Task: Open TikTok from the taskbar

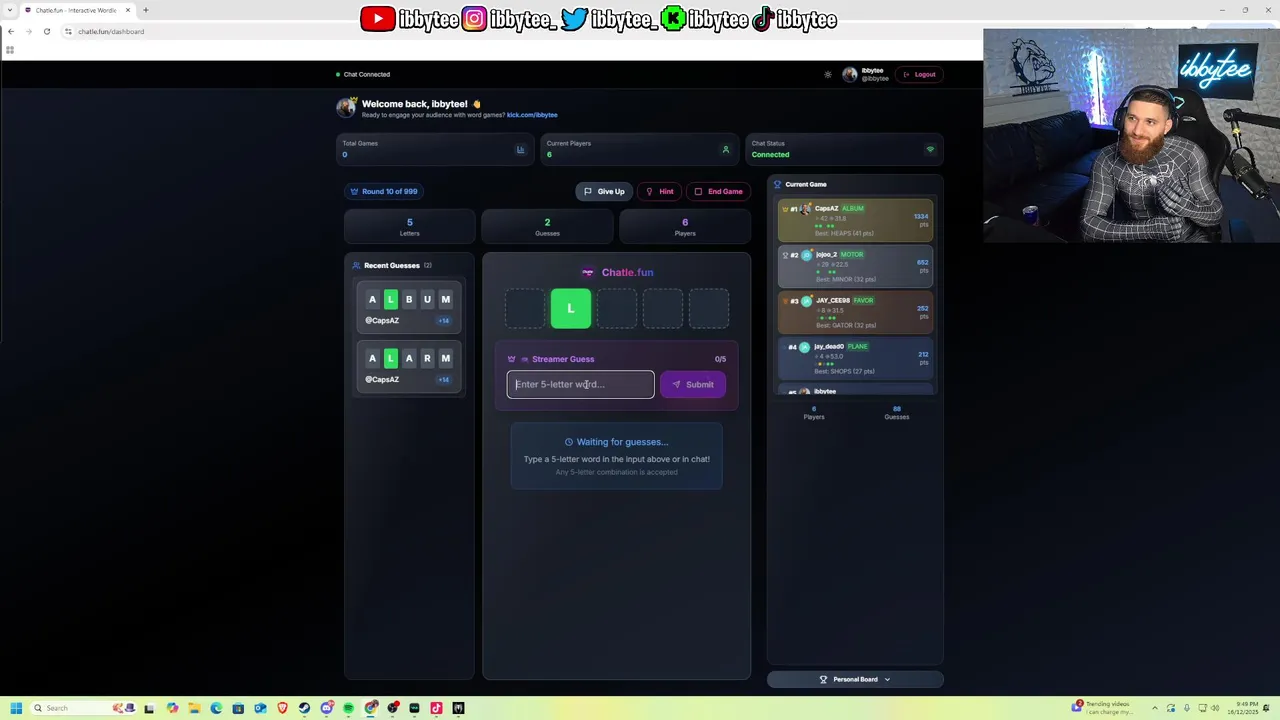Action: tap(436, 708)
